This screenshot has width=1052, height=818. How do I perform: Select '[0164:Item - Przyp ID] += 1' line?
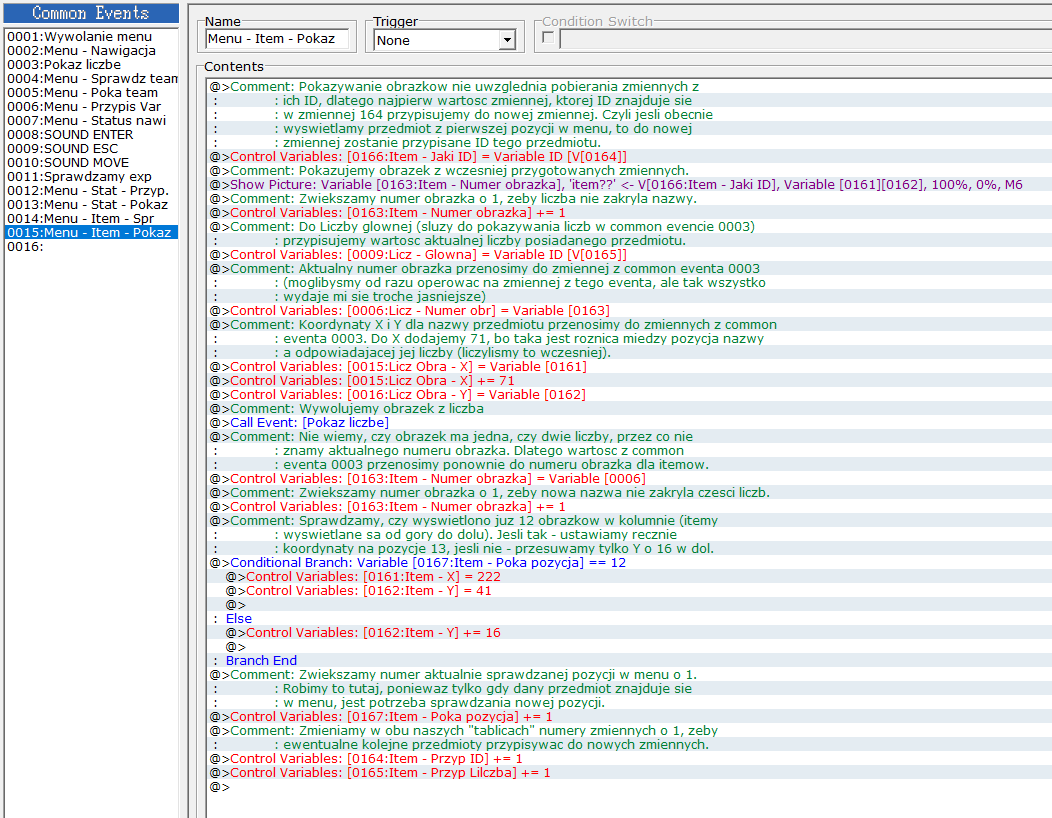coord(629,759)
